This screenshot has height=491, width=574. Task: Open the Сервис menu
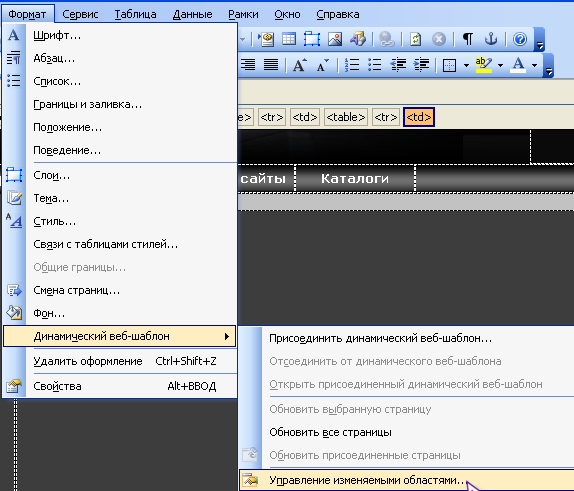tap(80, 14)
